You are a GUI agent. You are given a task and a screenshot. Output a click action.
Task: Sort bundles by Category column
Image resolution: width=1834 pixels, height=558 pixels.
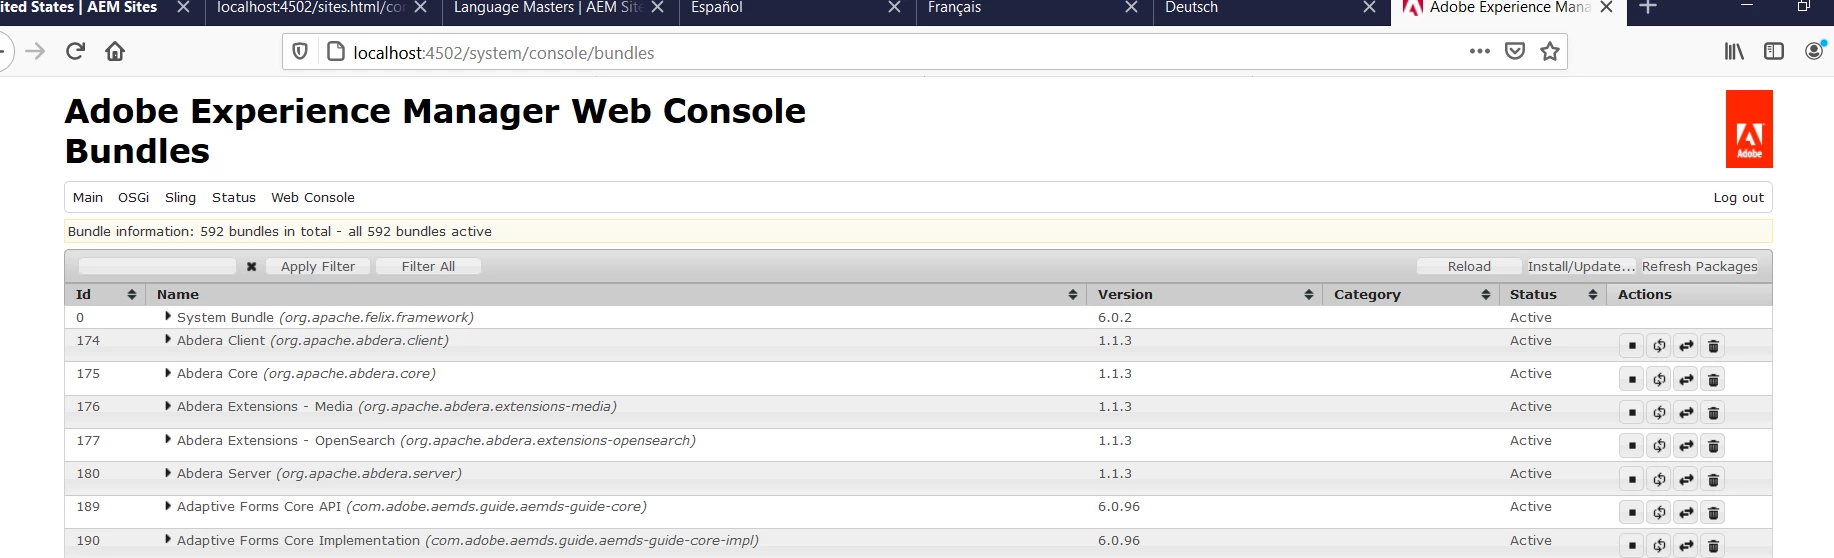[x=1411, y=294]
